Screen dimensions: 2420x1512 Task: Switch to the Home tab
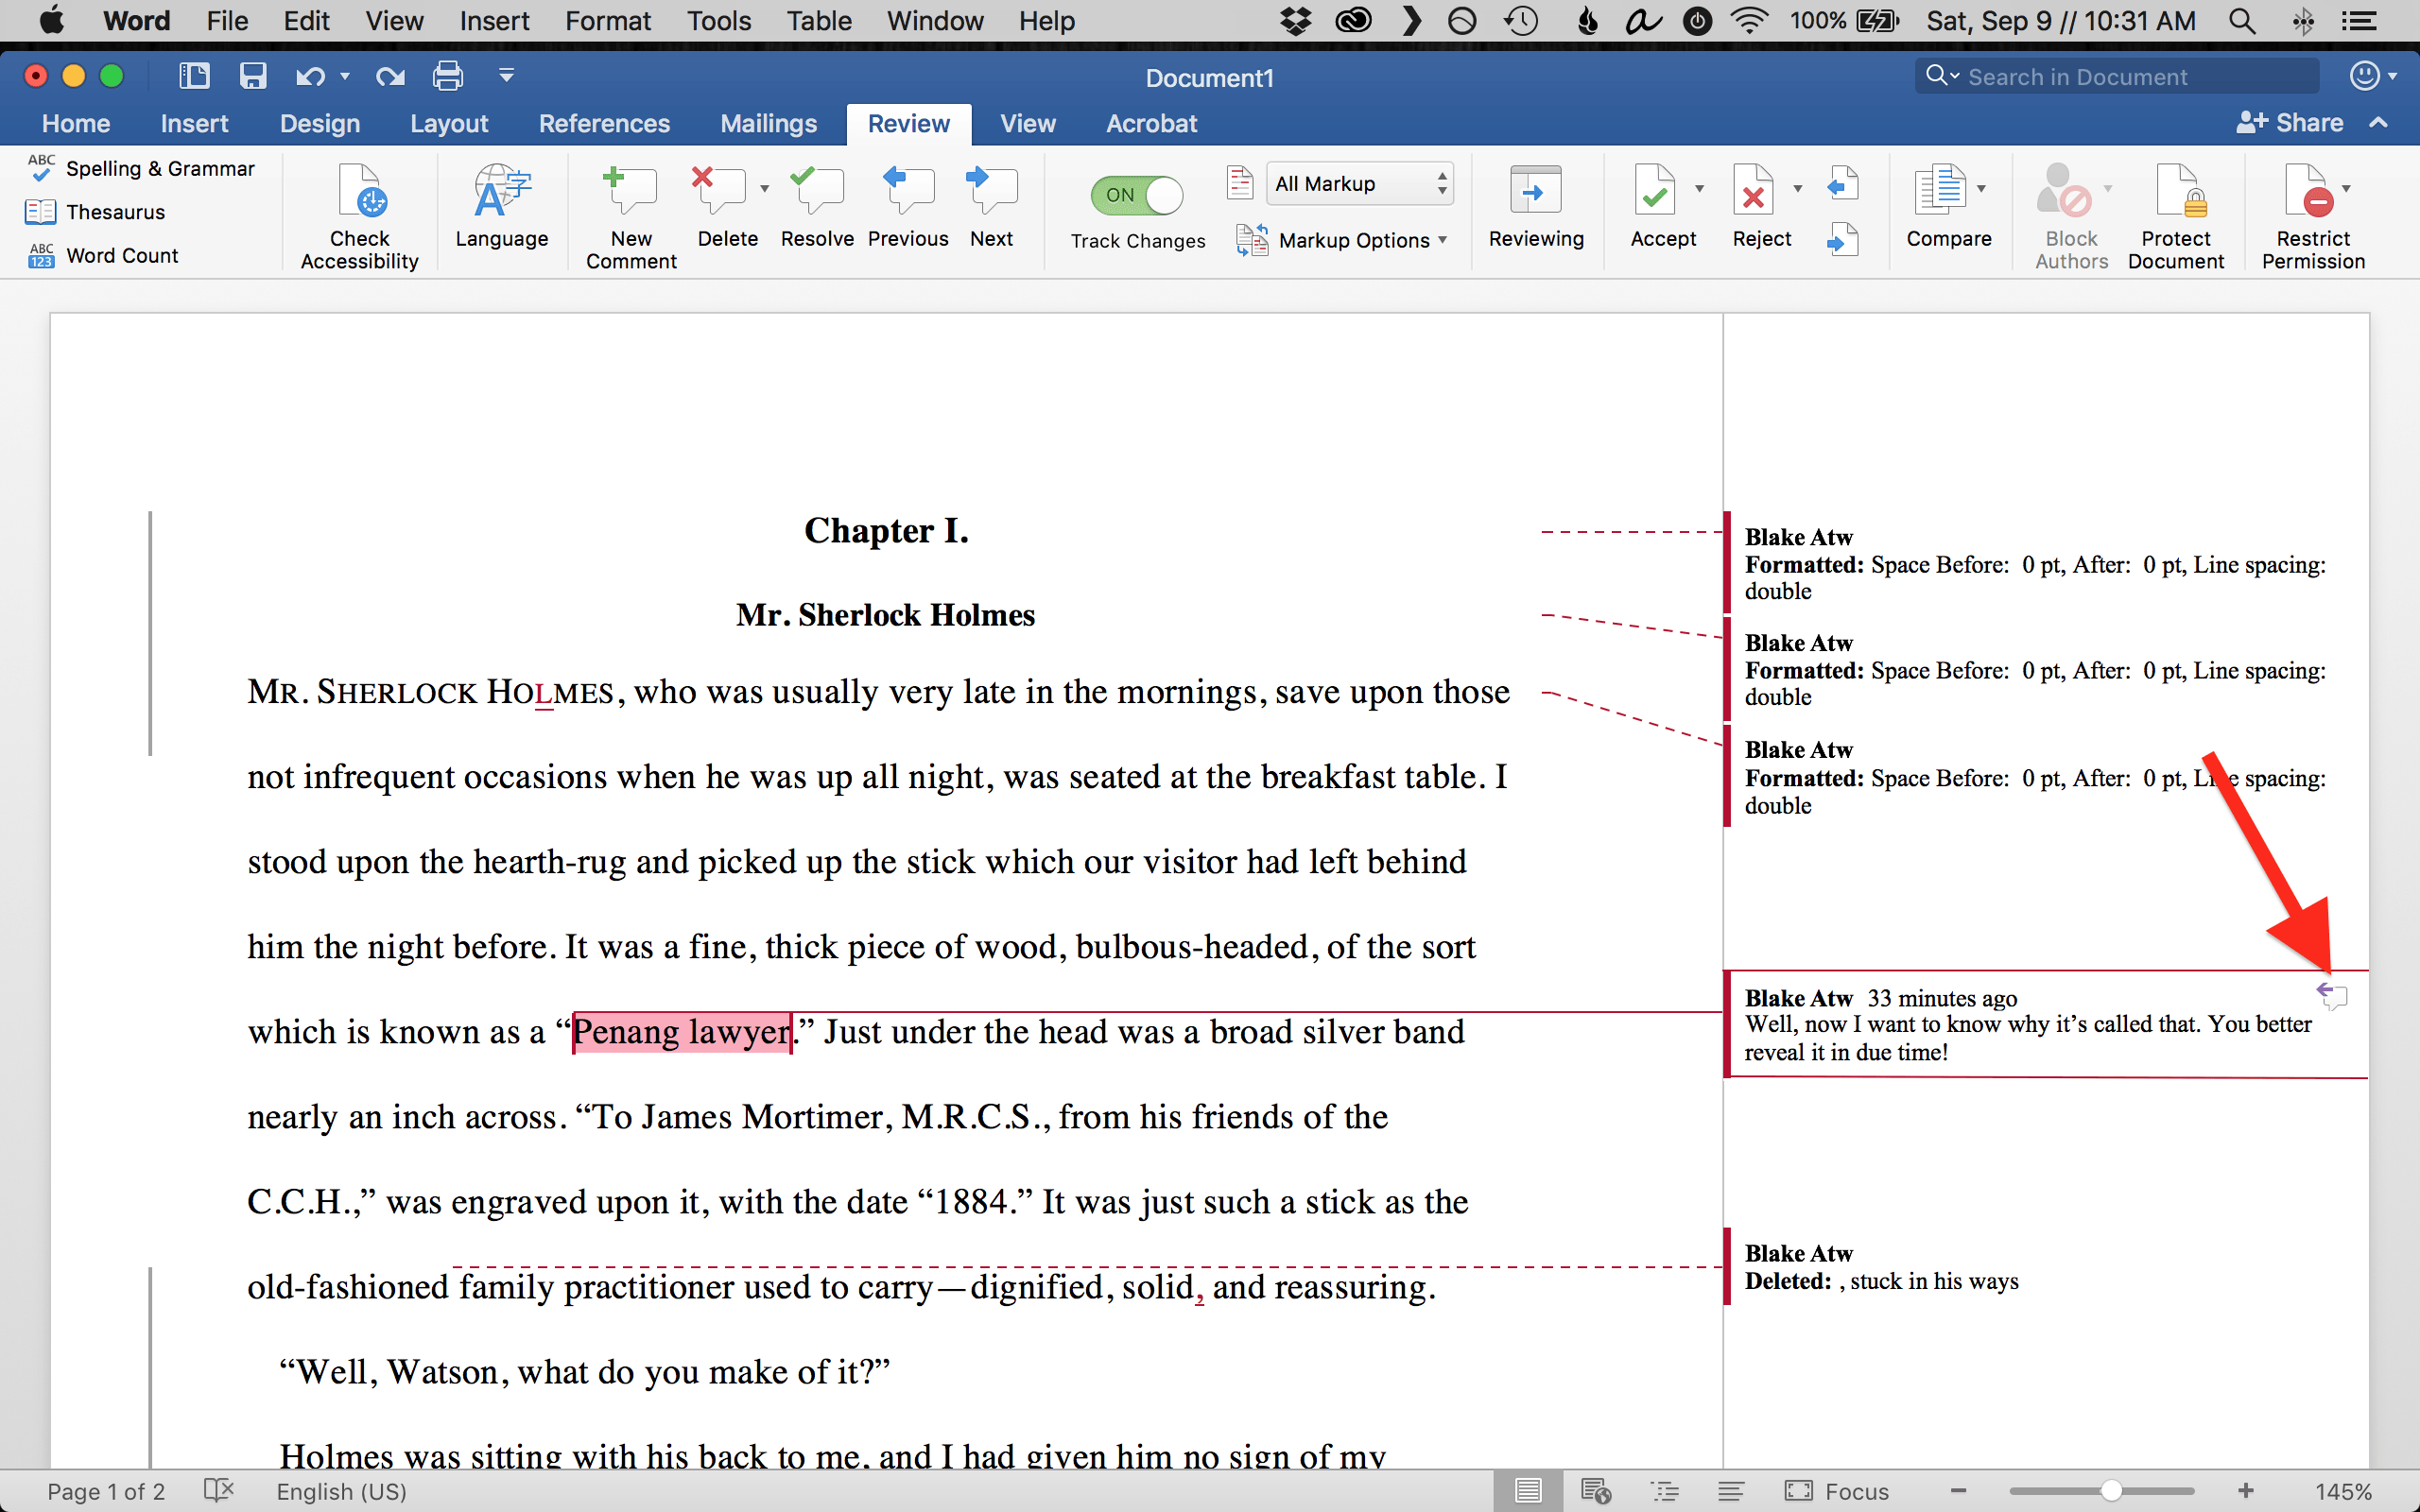[75, 122]
